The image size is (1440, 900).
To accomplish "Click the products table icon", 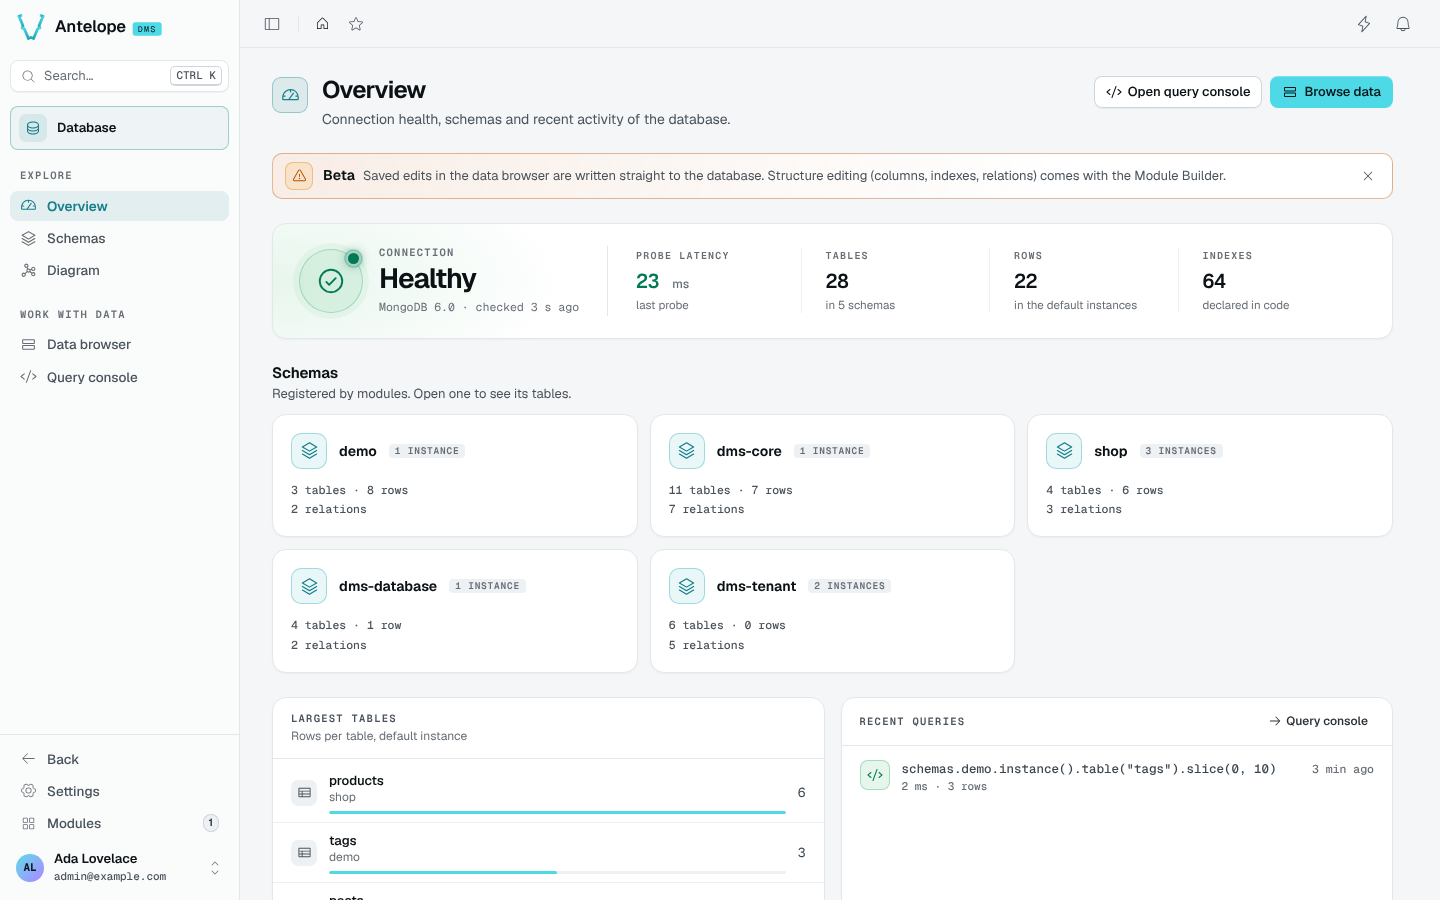I will 304,793.
